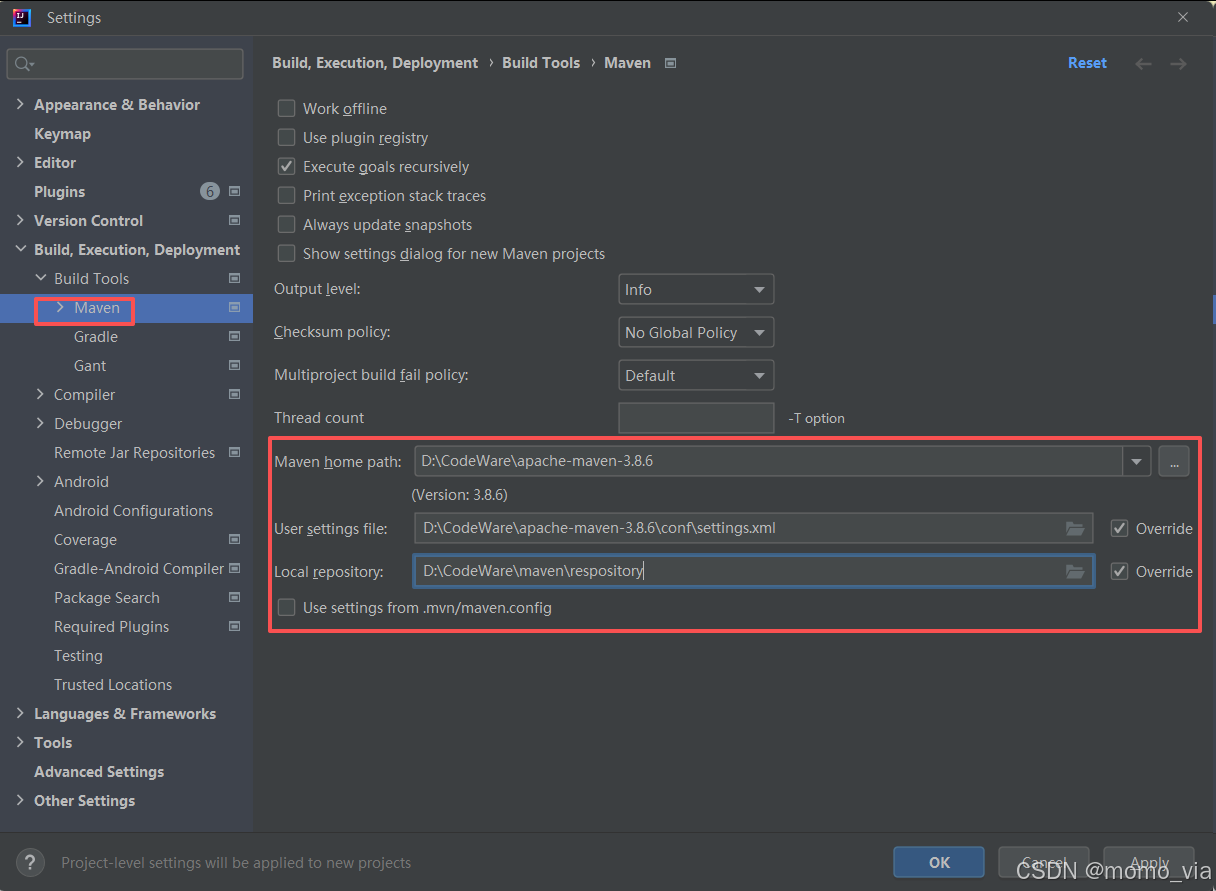
Task: Expand the Compiler node
Action: click(40, 394)
